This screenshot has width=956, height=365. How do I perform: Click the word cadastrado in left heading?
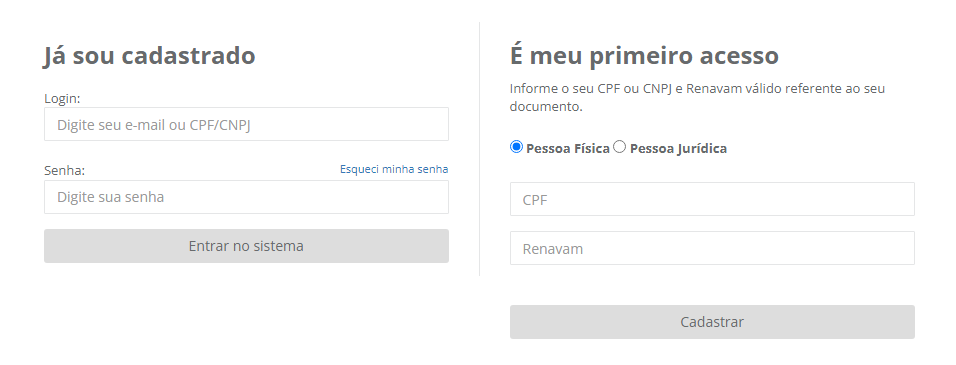[x=188, y=55]
